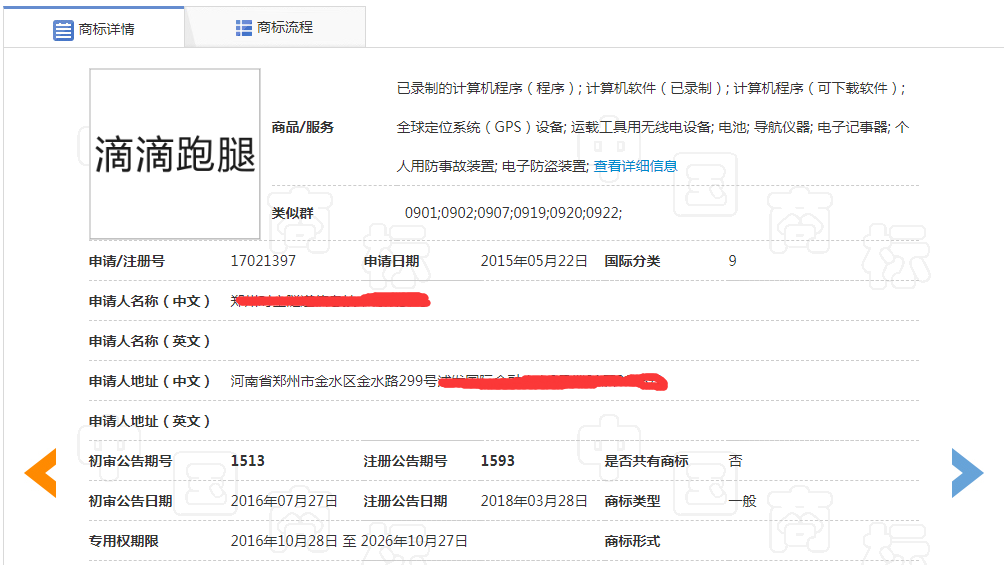Click the 商标类型 value 一般

coord(742,501)
